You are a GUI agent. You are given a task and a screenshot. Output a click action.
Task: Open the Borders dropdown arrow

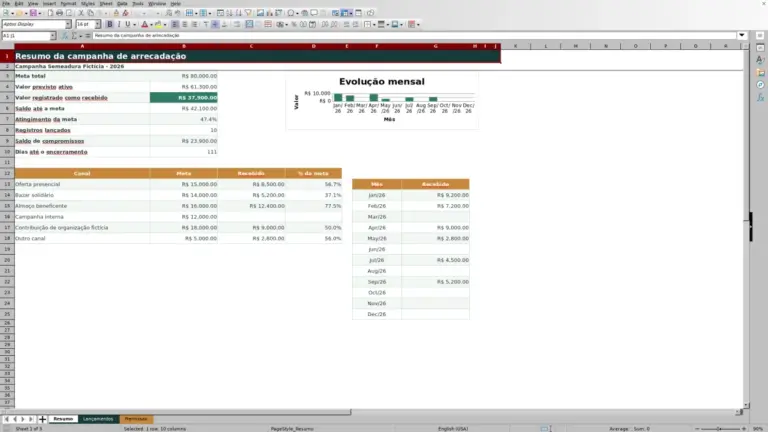[374, 24]
